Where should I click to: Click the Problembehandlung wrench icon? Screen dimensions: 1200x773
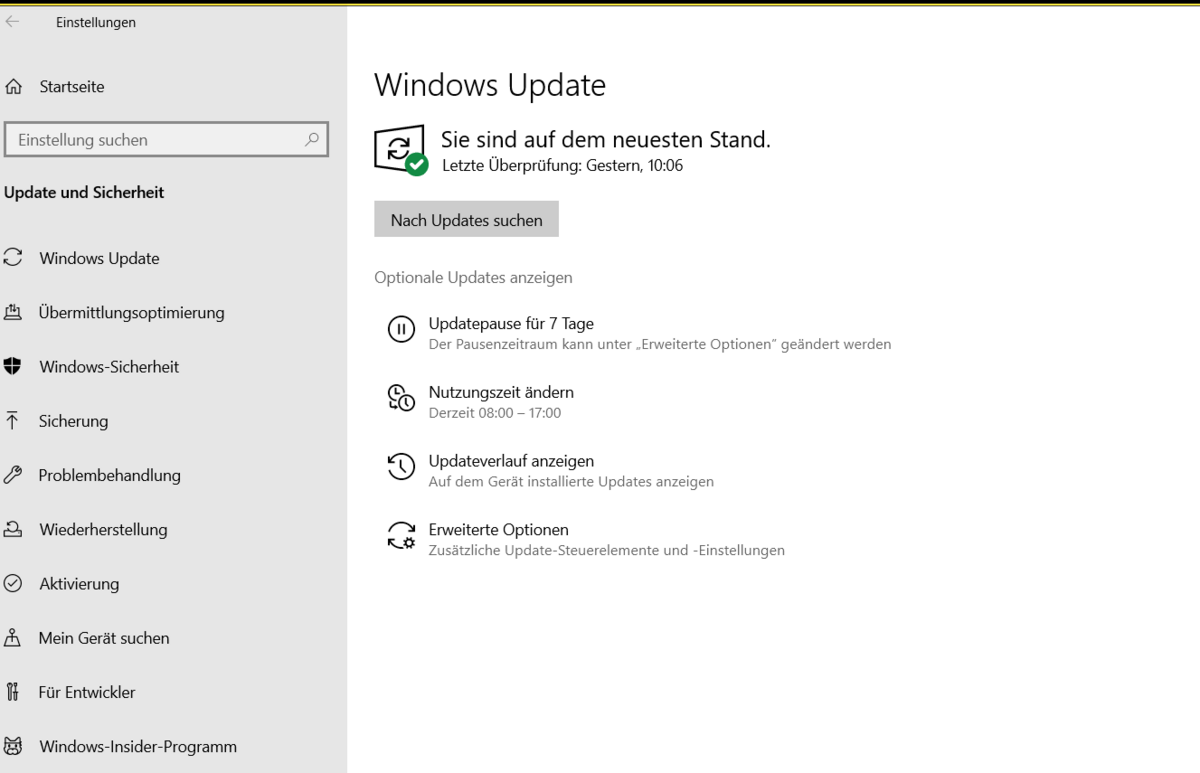(13, 475)
